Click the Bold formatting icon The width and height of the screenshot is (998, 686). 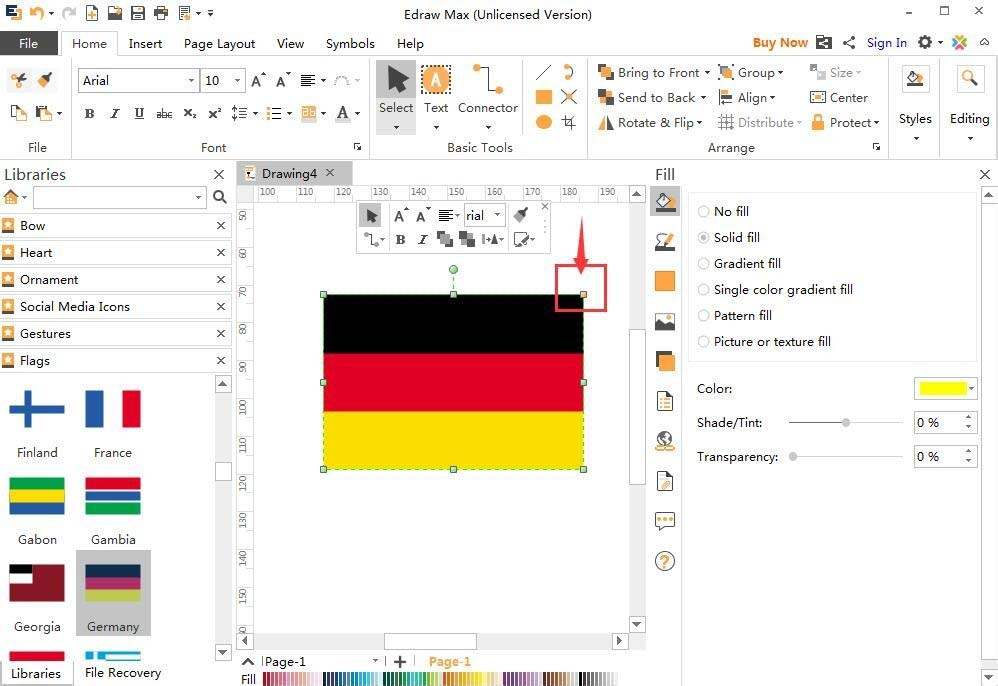pyautogui.click(x=89, y=113)
